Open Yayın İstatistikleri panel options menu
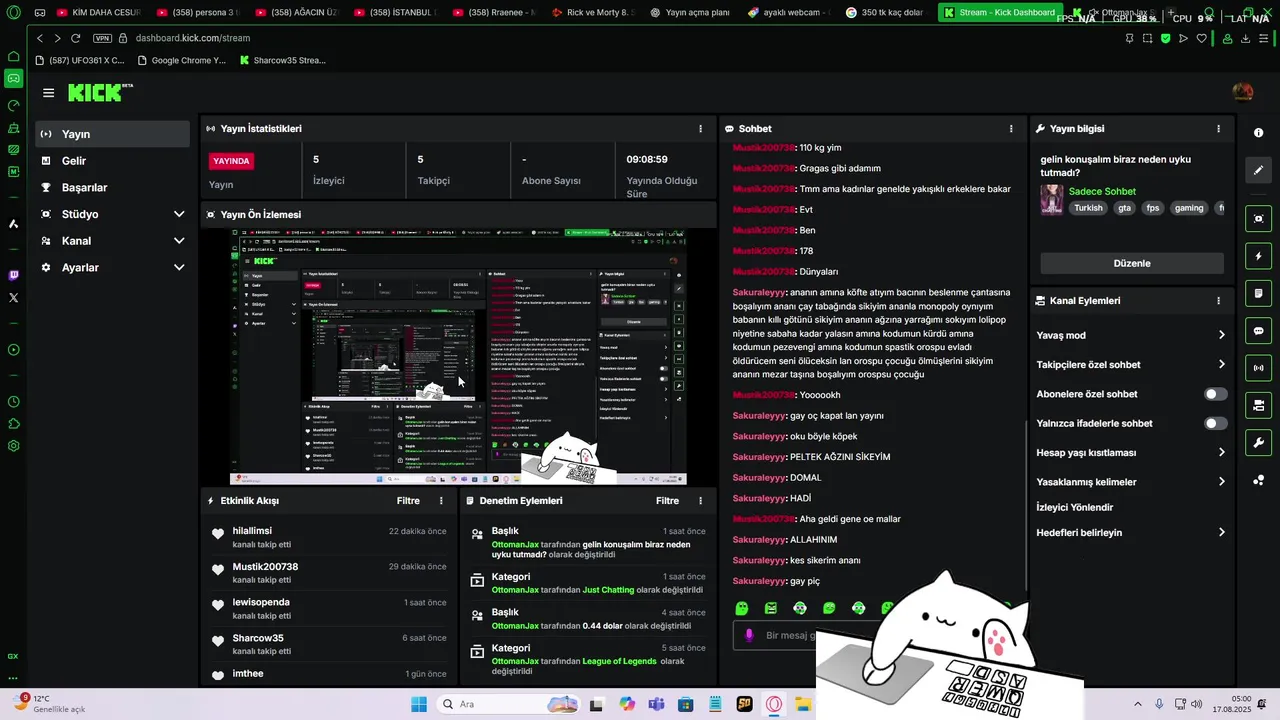 click(x=700, y=129)
